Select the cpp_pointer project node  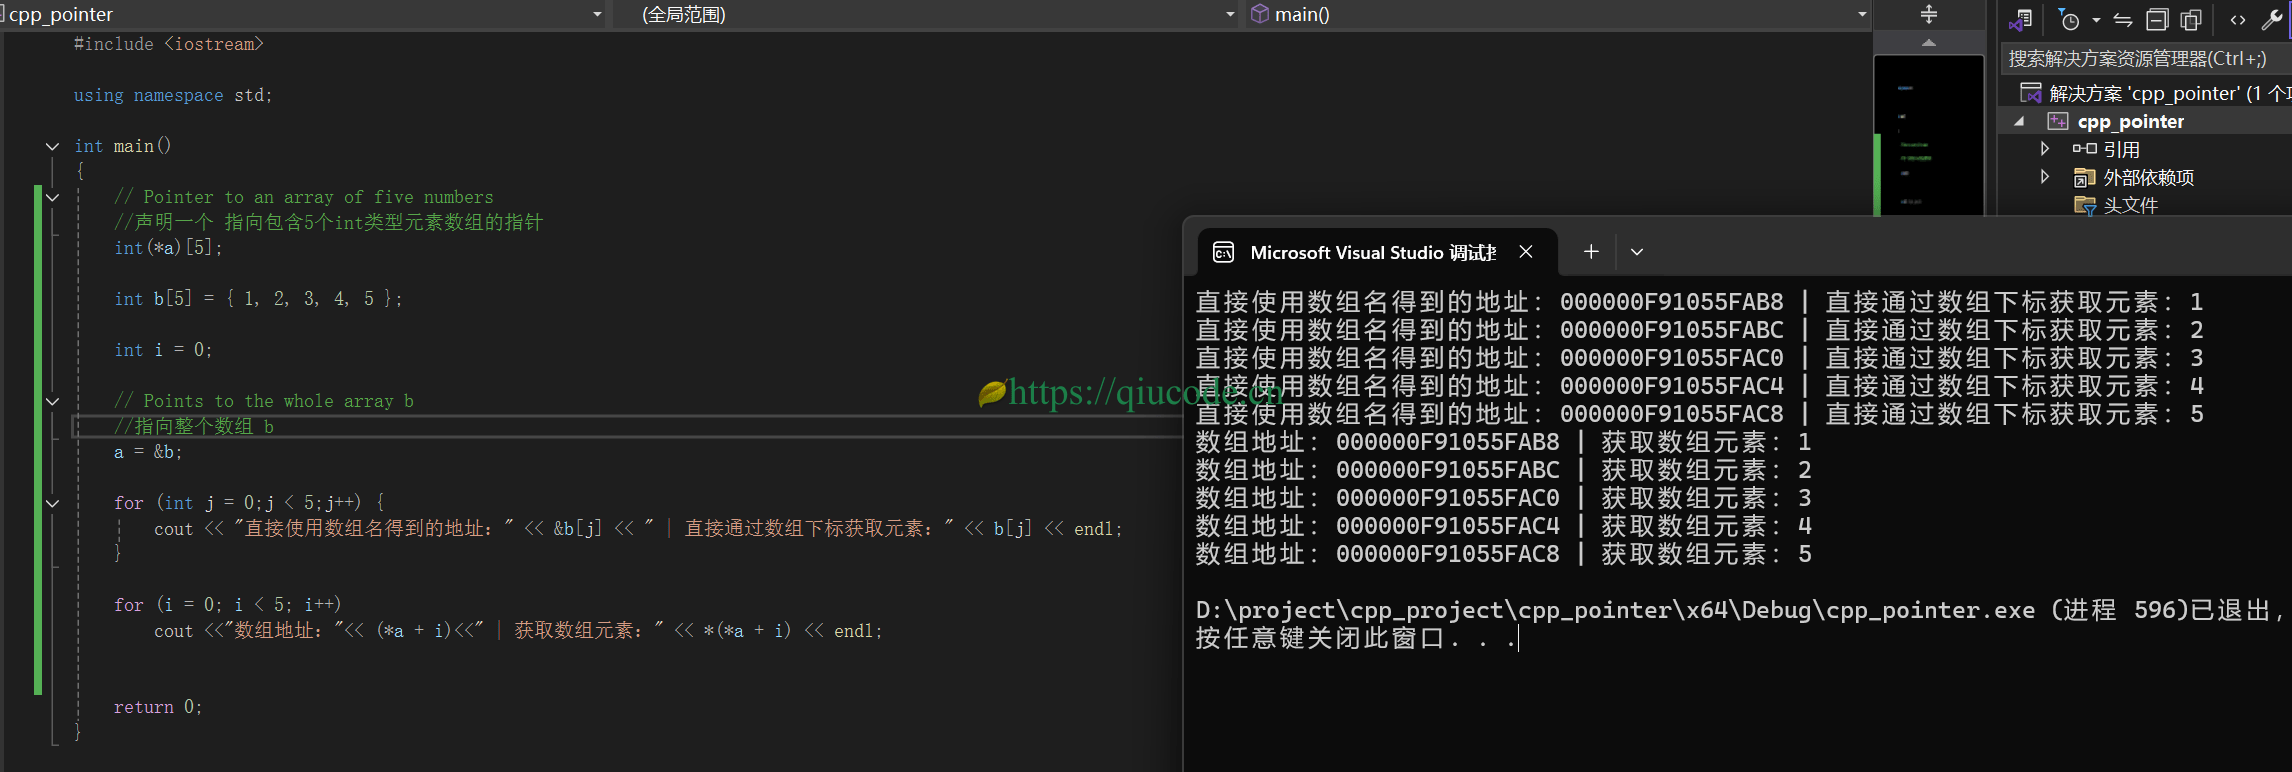click(2131, 121)
